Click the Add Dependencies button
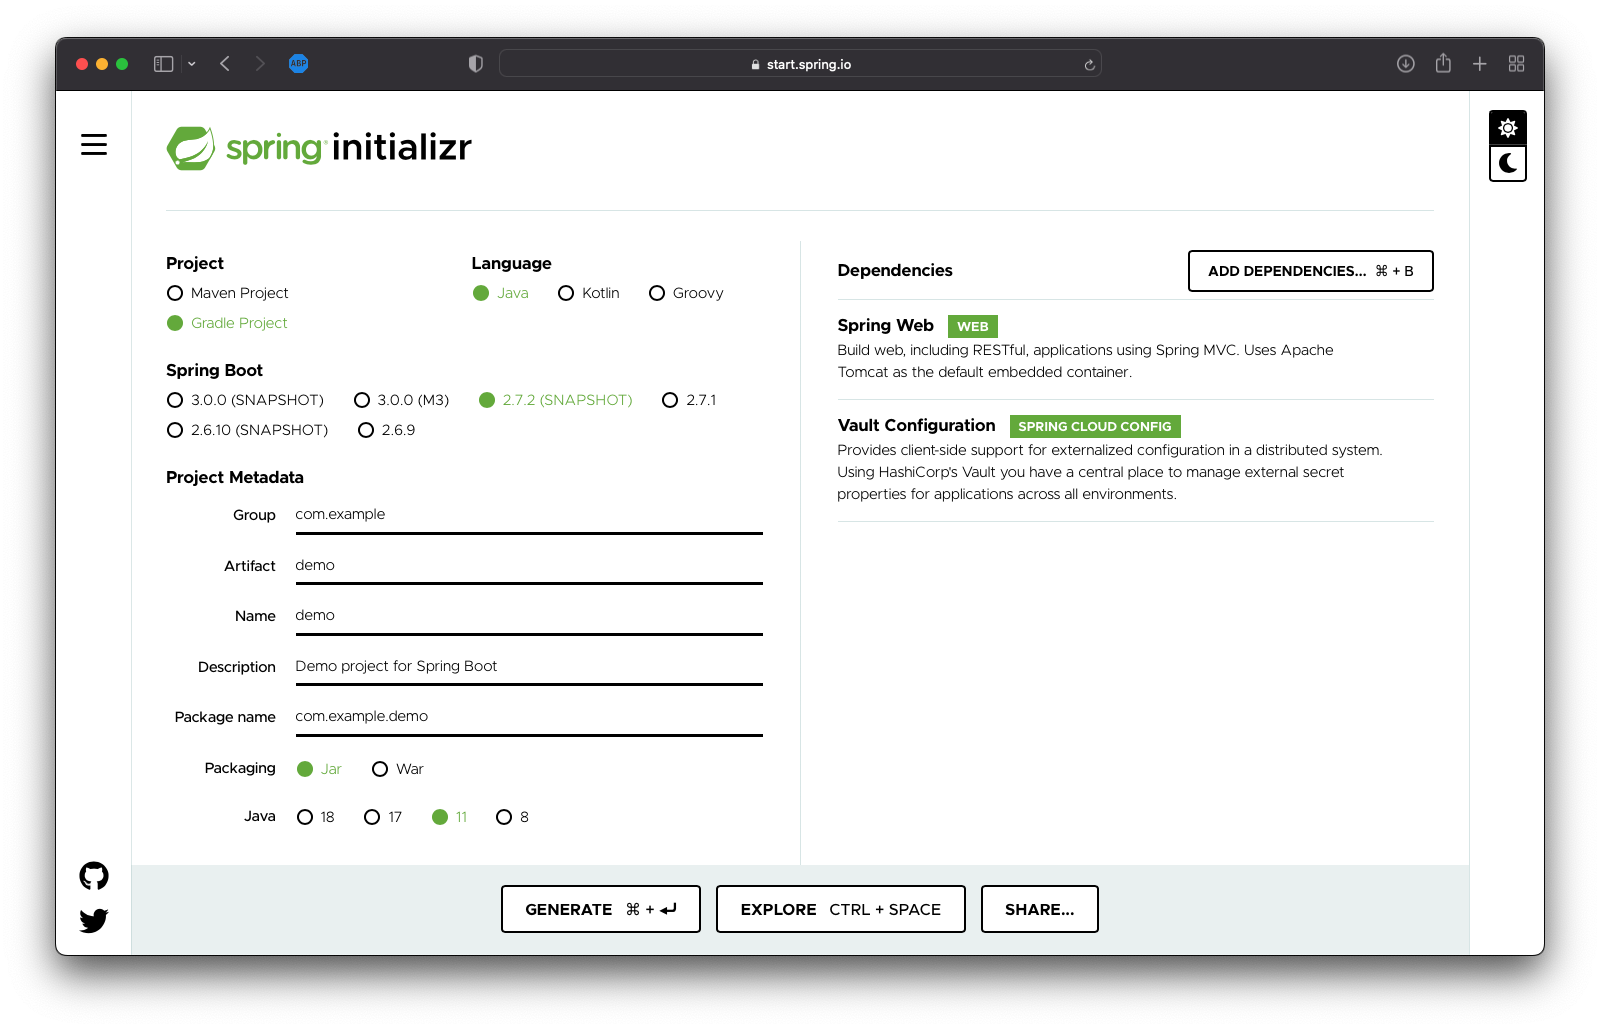1600x1029 pixels. (x=1310, y=271)
